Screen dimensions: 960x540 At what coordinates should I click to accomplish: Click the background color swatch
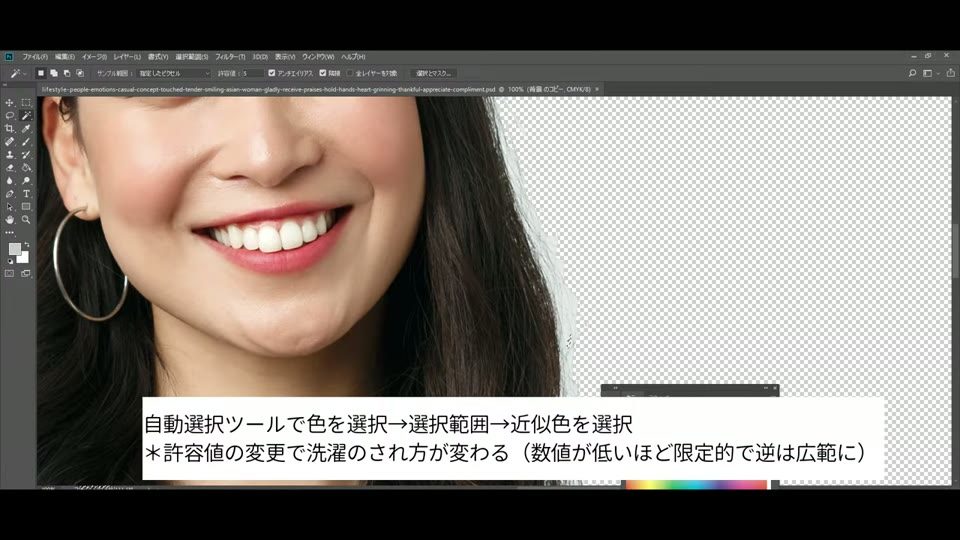(24, 258)
